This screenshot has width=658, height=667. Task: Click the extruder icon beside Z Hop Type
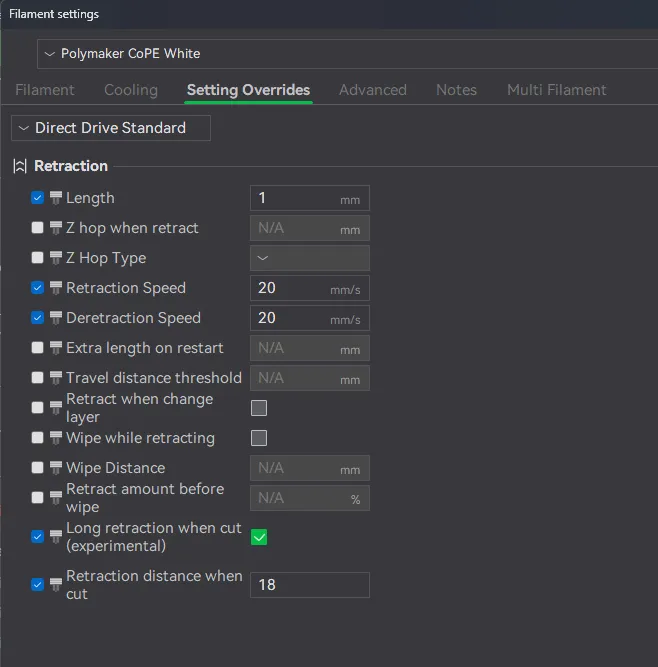[56, 258]
